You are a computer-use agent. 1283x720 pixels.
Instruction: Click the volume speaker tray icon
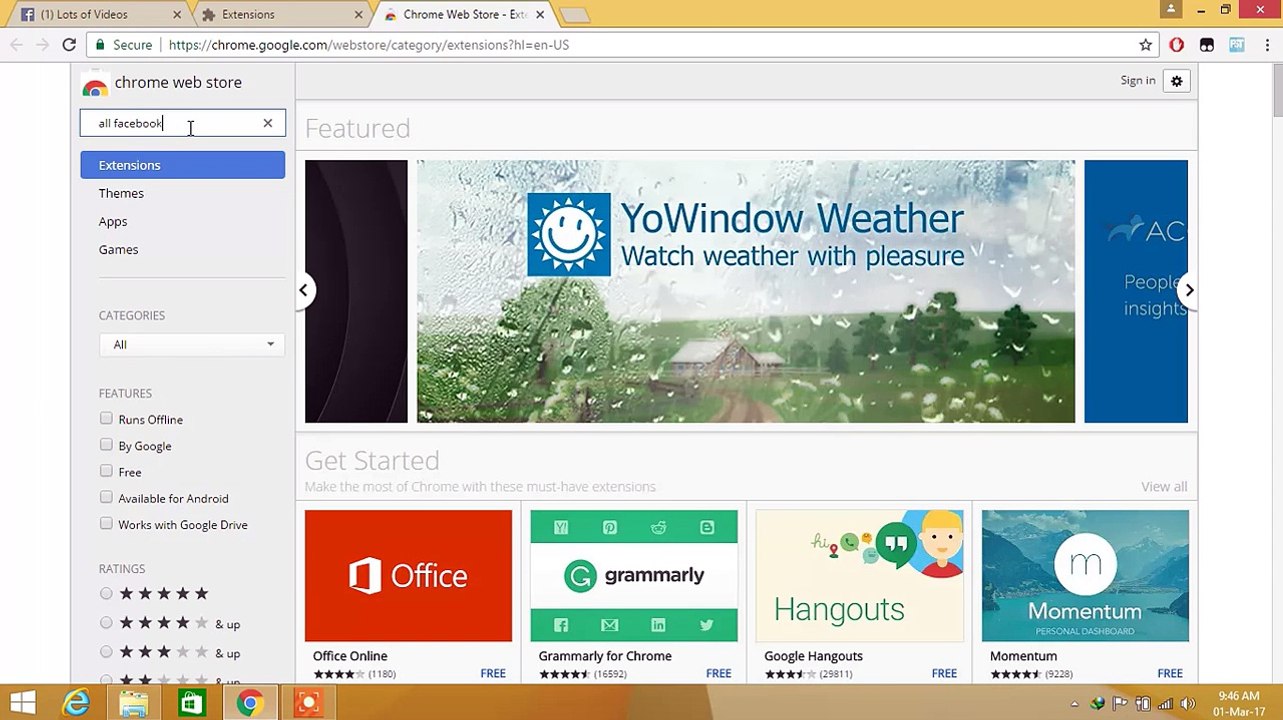(x=1189, y=703)
